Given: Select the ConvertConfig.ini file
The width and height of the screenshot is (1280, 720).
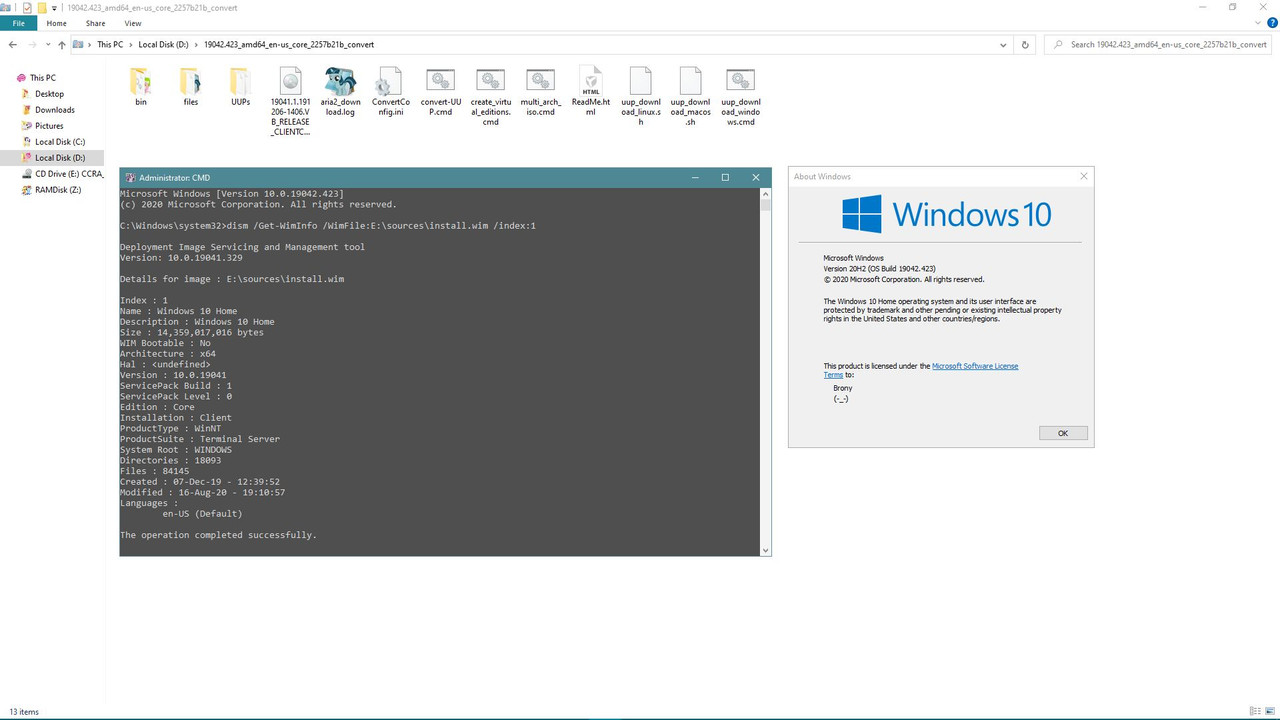Looking at the screenshot, I should (390, 92).
